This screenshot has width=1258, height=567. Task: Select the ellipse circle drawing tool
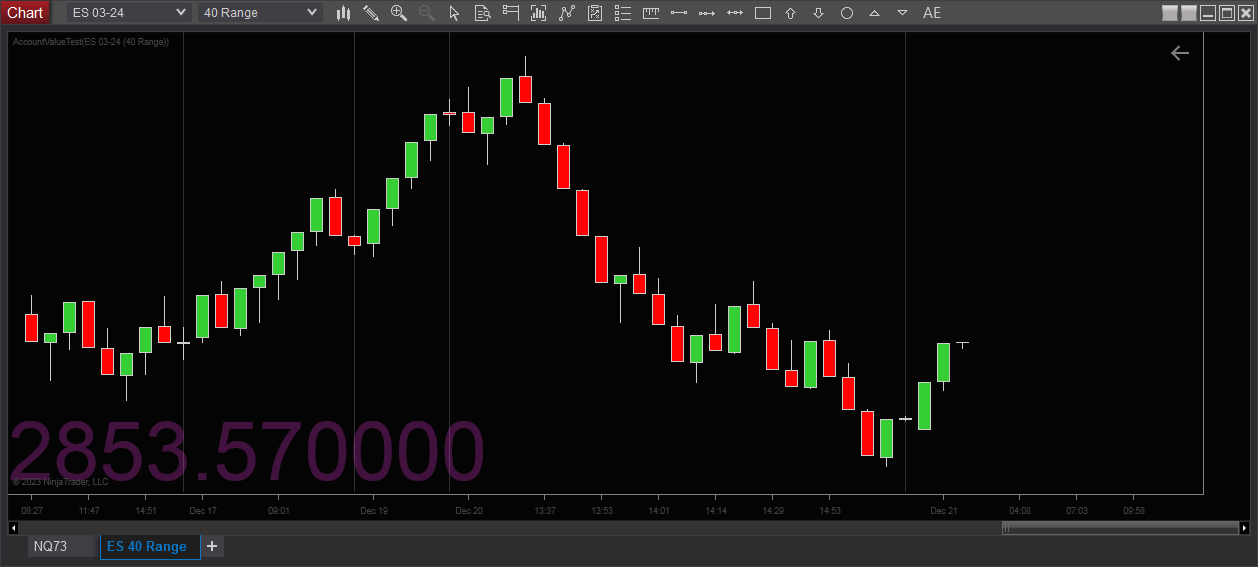[x=847, y=13]
